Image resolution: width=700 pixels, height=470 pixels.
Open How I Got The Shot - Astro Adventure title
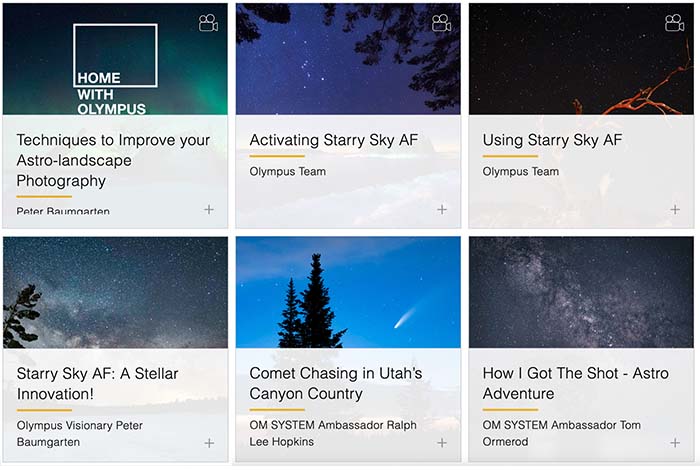pos(575,383)
